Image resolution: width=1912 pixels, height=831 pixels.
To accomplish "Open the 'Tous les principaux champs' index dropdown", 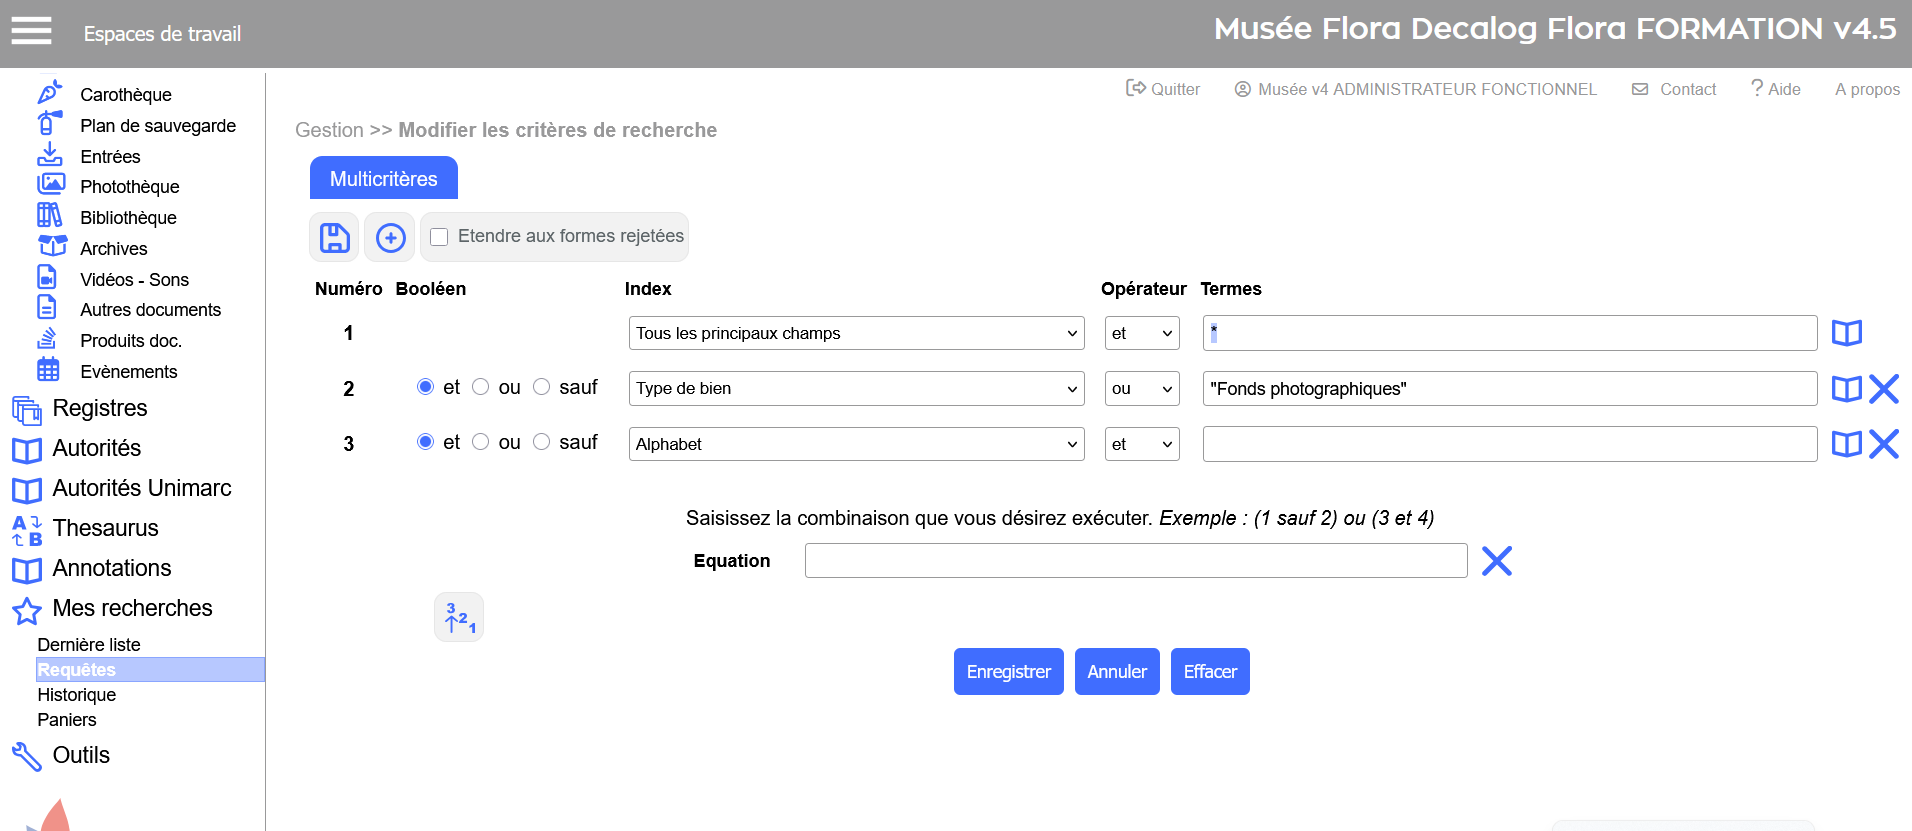I will coord(855,333).
